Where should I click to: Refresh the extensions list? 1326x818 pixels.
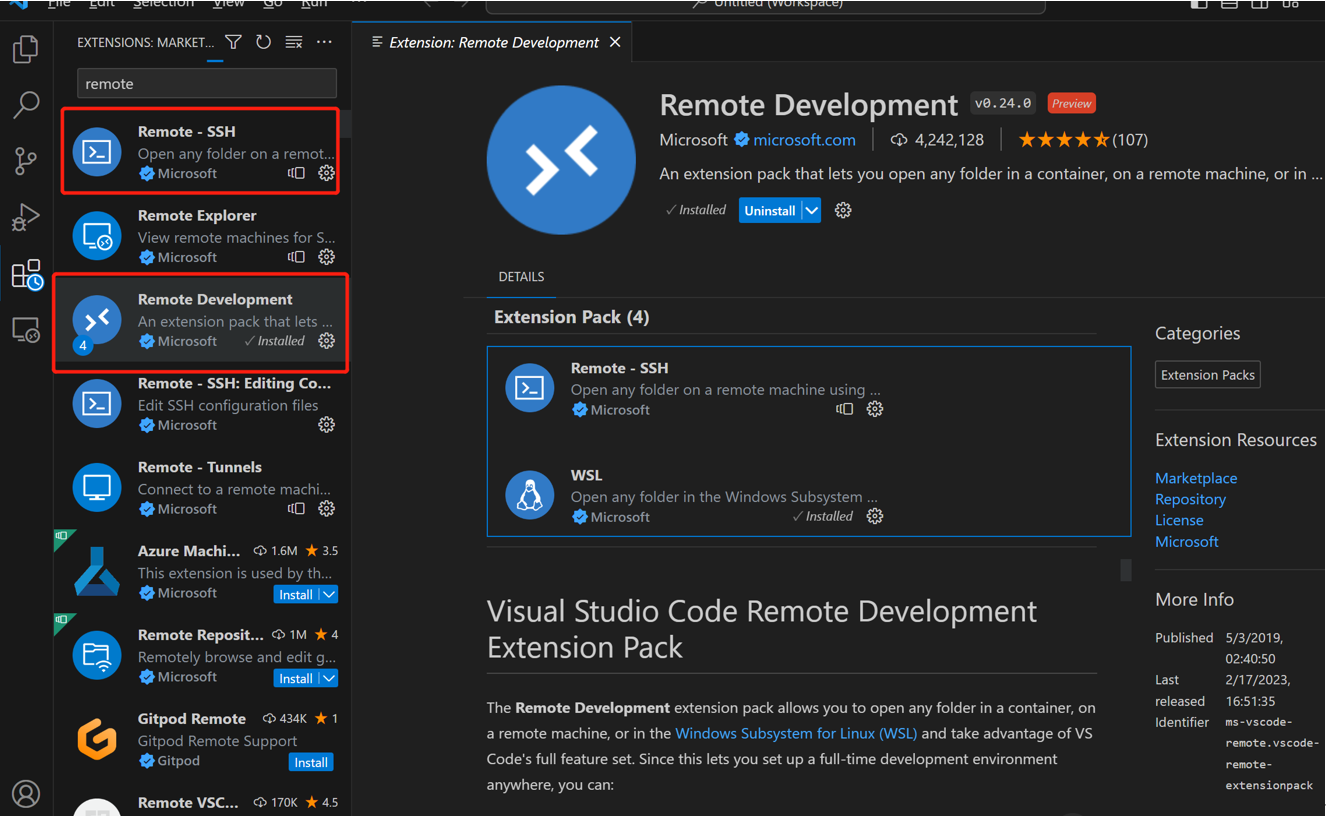263,42
